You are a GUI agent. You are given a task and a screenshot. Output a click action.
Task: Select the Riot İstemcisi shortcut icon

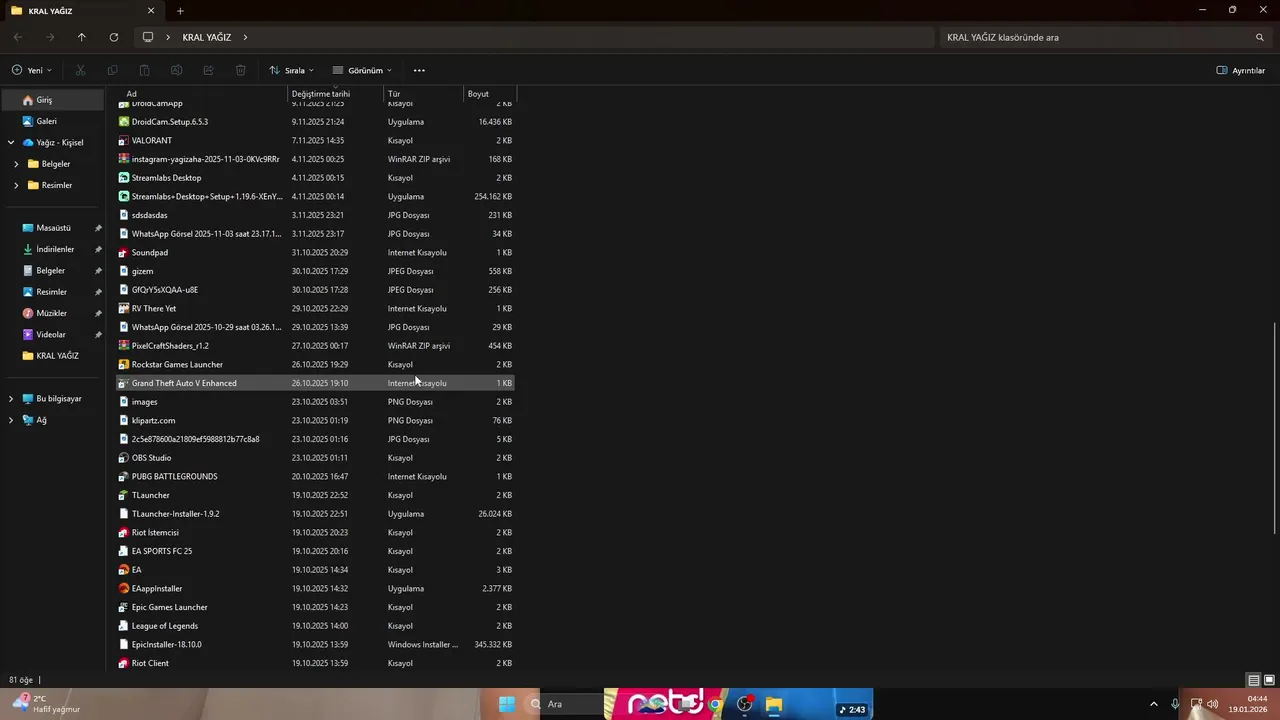[x=124, y=533]
